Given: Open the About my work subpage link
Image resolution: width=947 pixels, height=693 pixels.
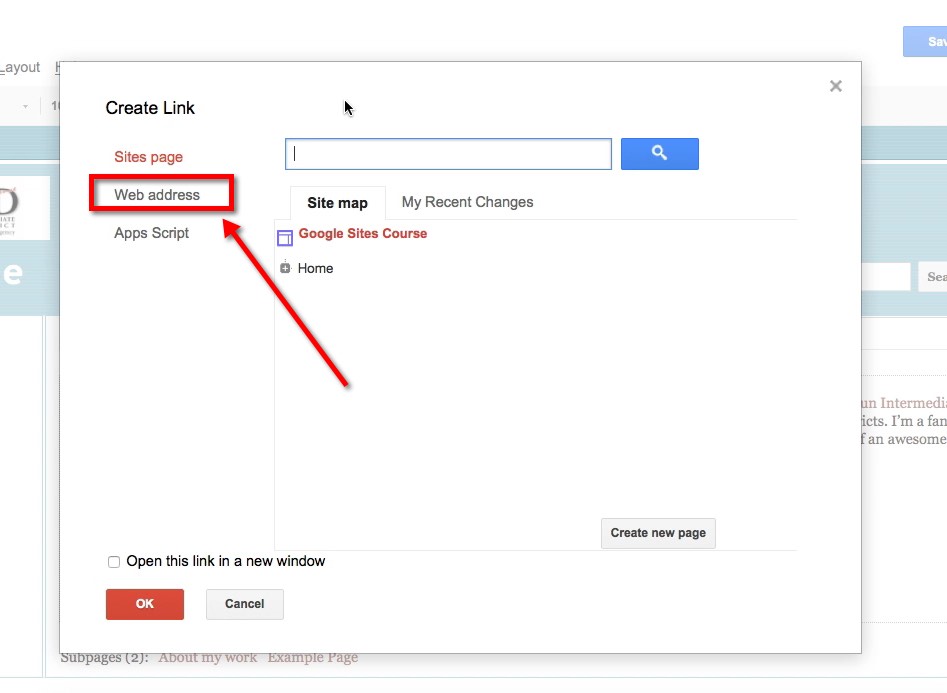Looking at the screenshot, I should pos(207,657).
